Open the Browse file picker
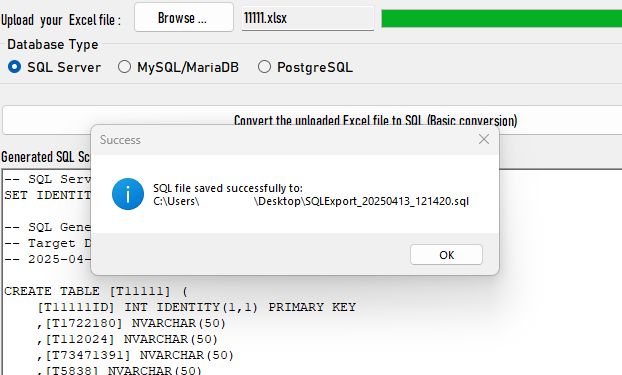The width and height of the screenshot is (622, 375). click(x=184, y=17)
